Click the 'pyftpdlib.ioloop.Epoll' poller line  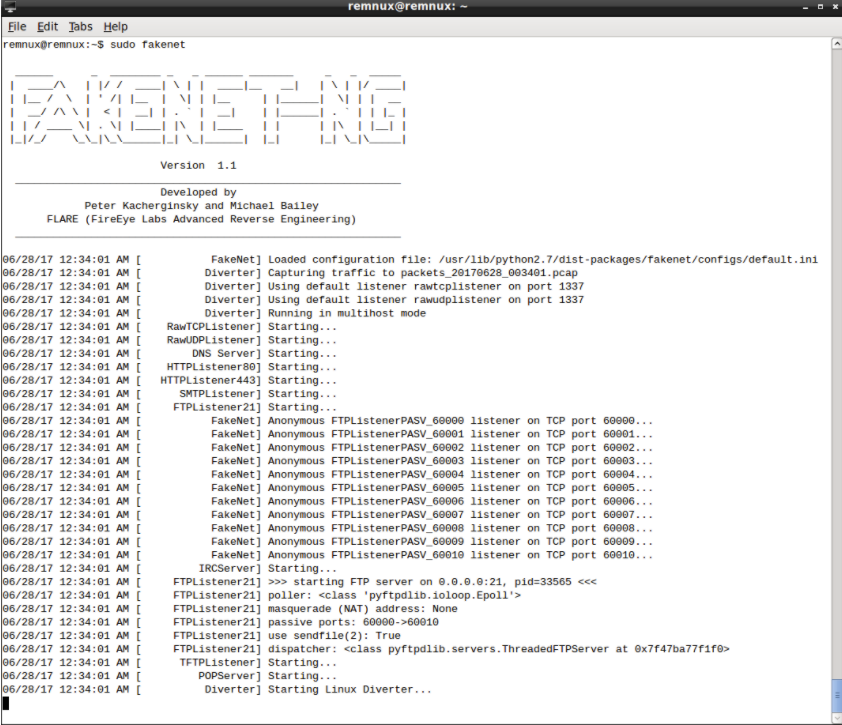point(262,595)
